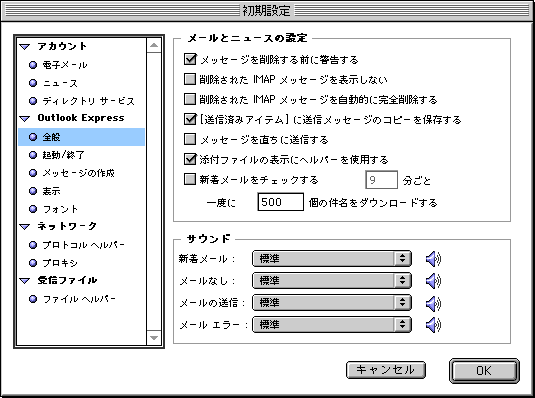This screenshot has width=535, height=398.
Task: Open the メール エラー sound dropdown
Action: tap(332, 325)
